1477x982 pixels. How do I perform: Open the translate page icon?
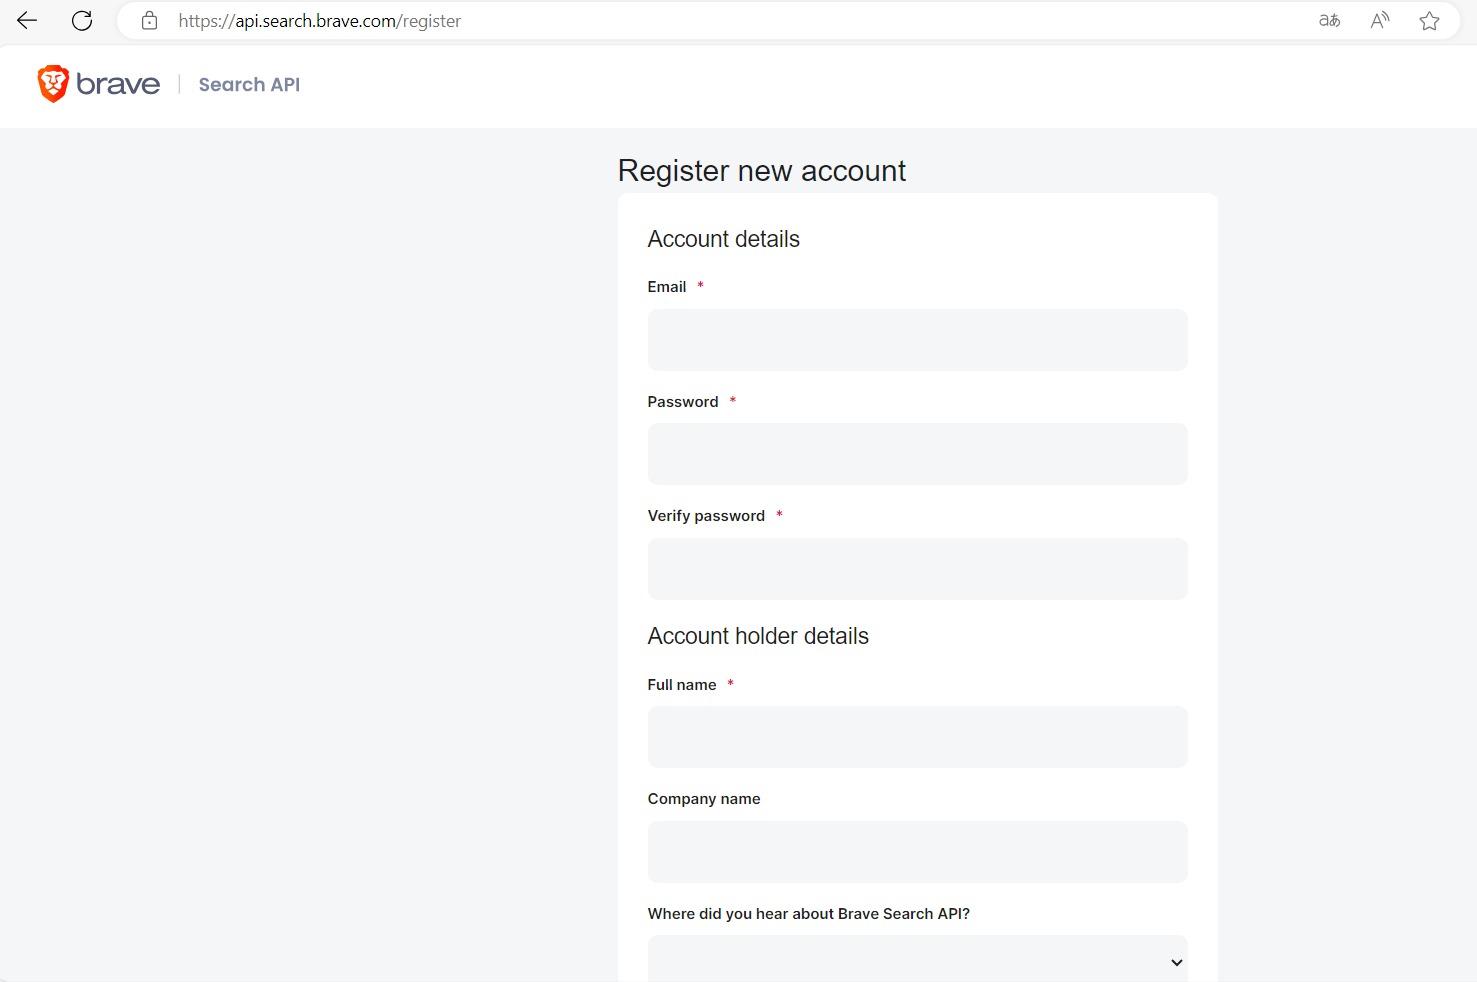pyautogui.click(x=1329, y=20)
